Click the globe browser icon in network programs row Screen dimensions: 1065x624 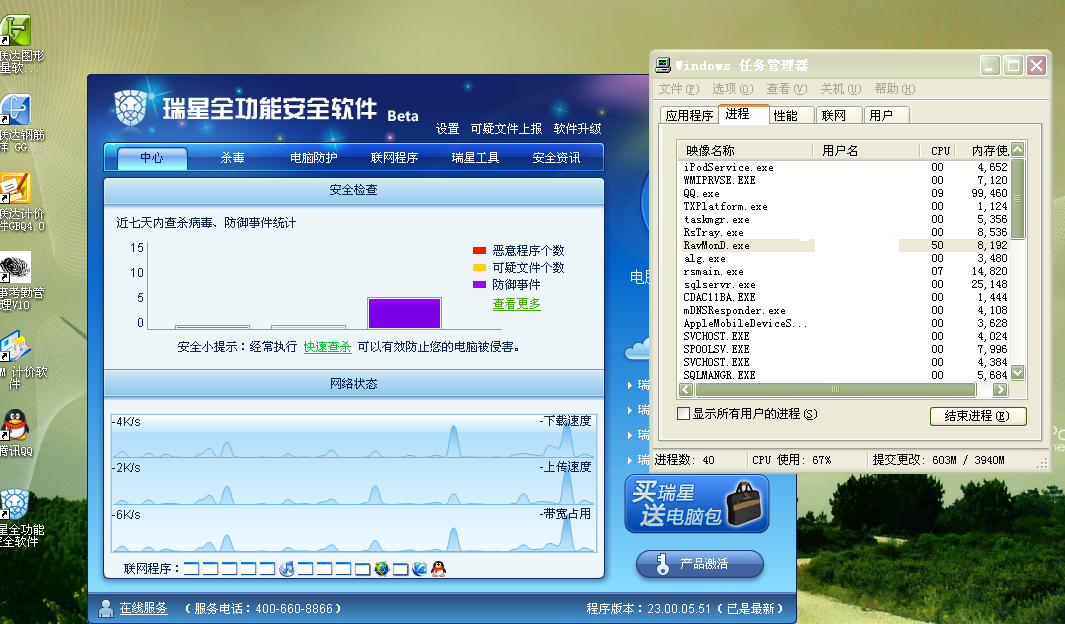pos(382,569)
